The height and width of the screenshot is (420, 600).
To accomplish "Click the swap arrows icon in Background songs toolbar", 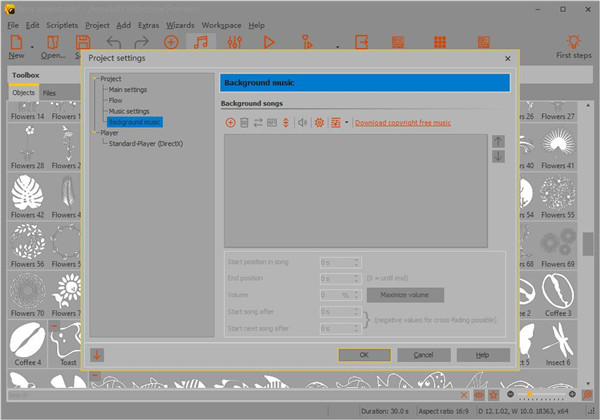I will [x=258, y=122].
